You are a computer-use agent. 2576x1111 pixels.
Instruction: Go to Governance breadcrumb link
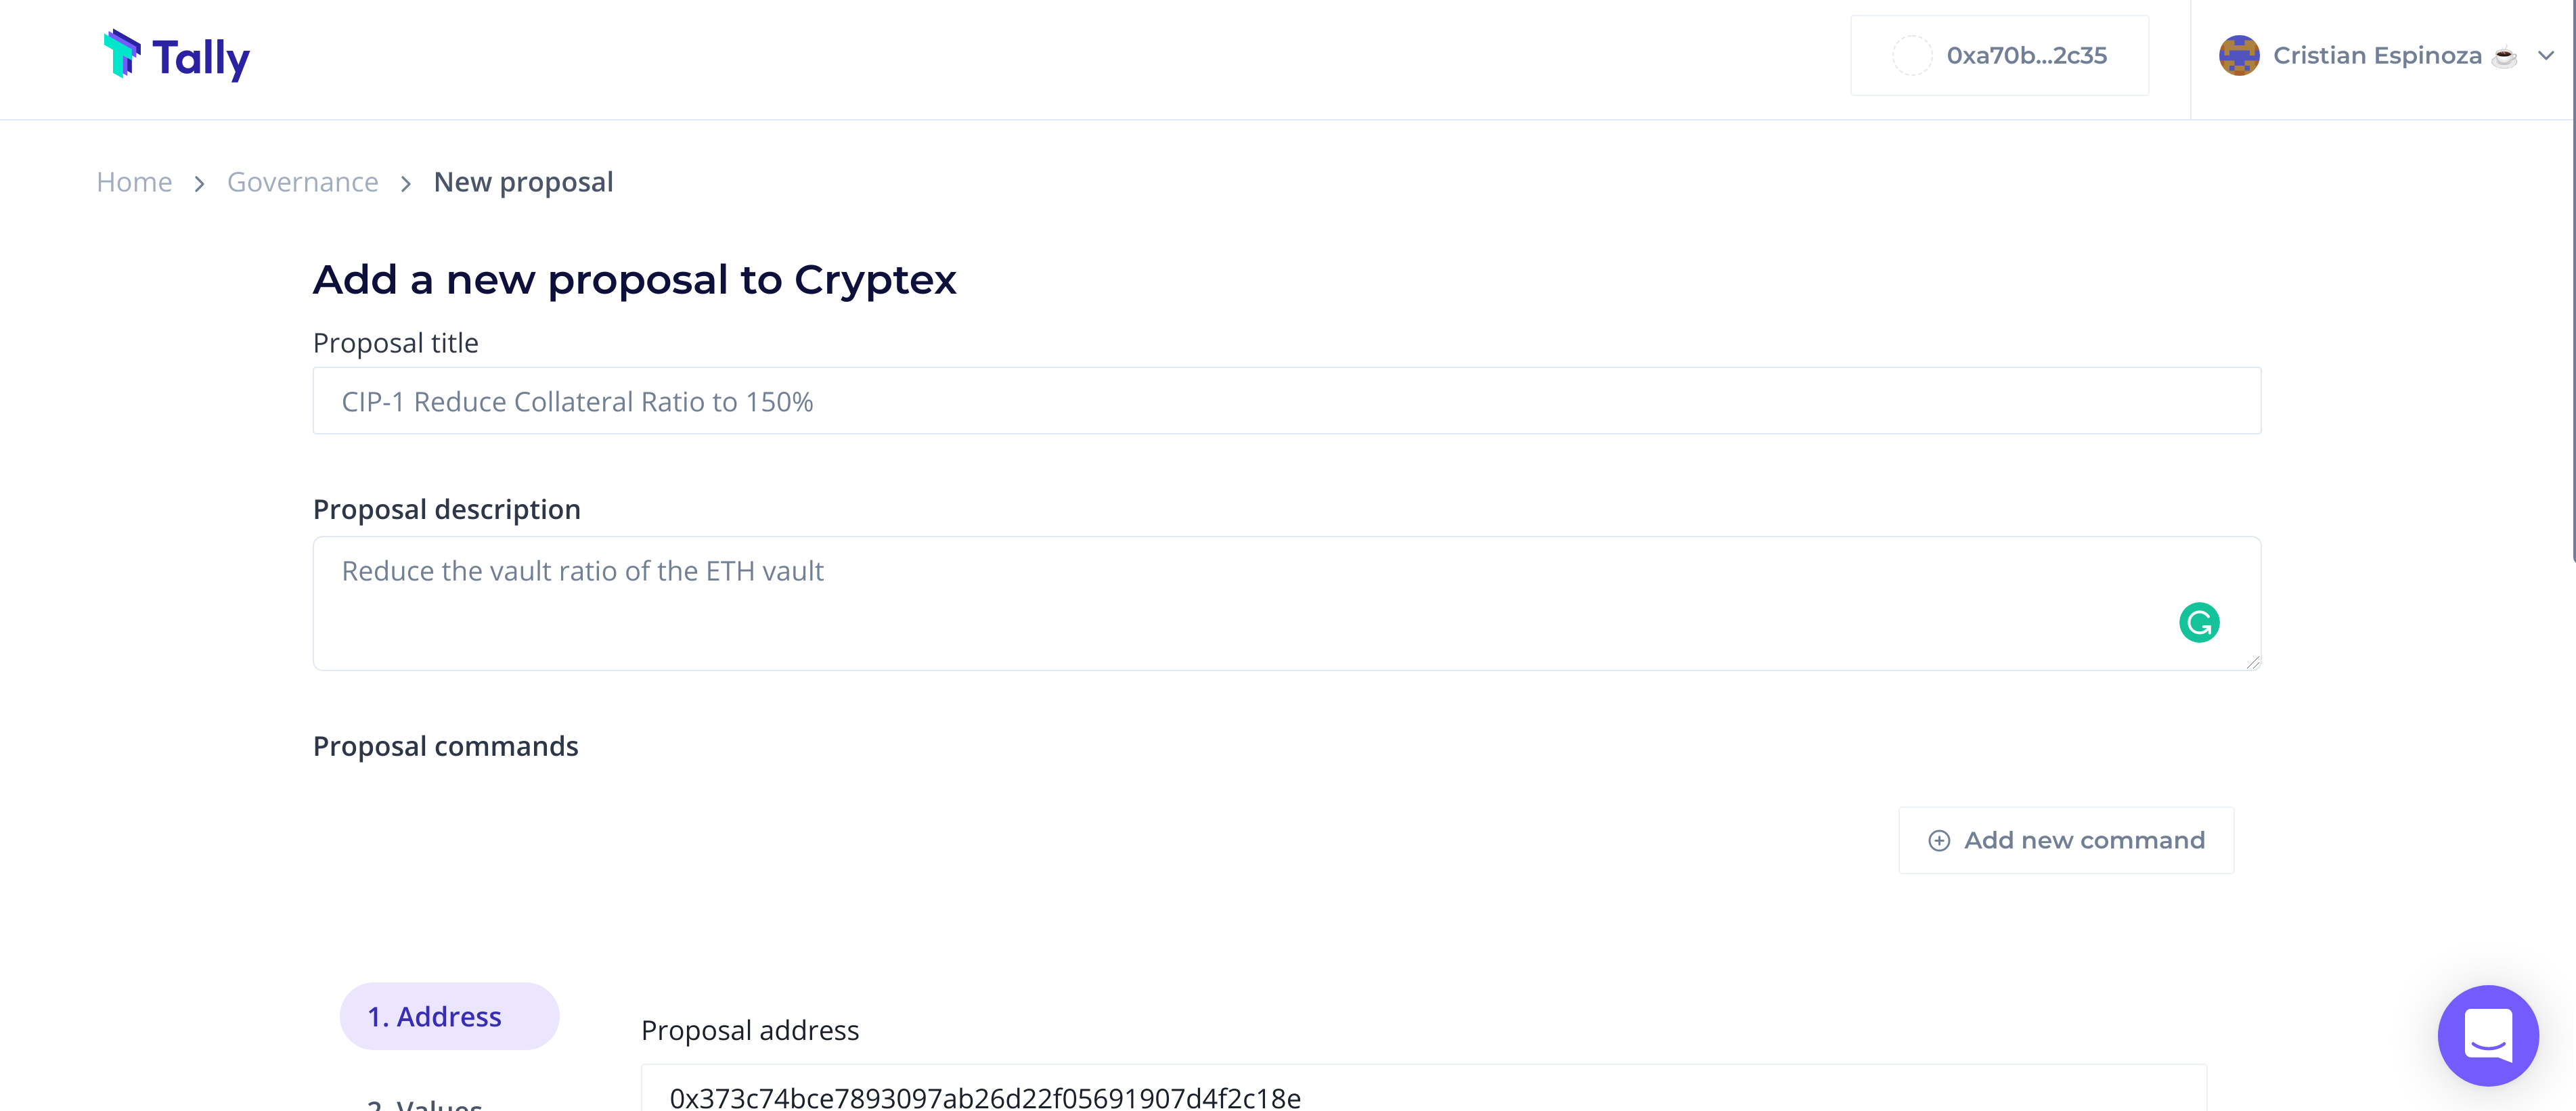click(x=303, y=182)
